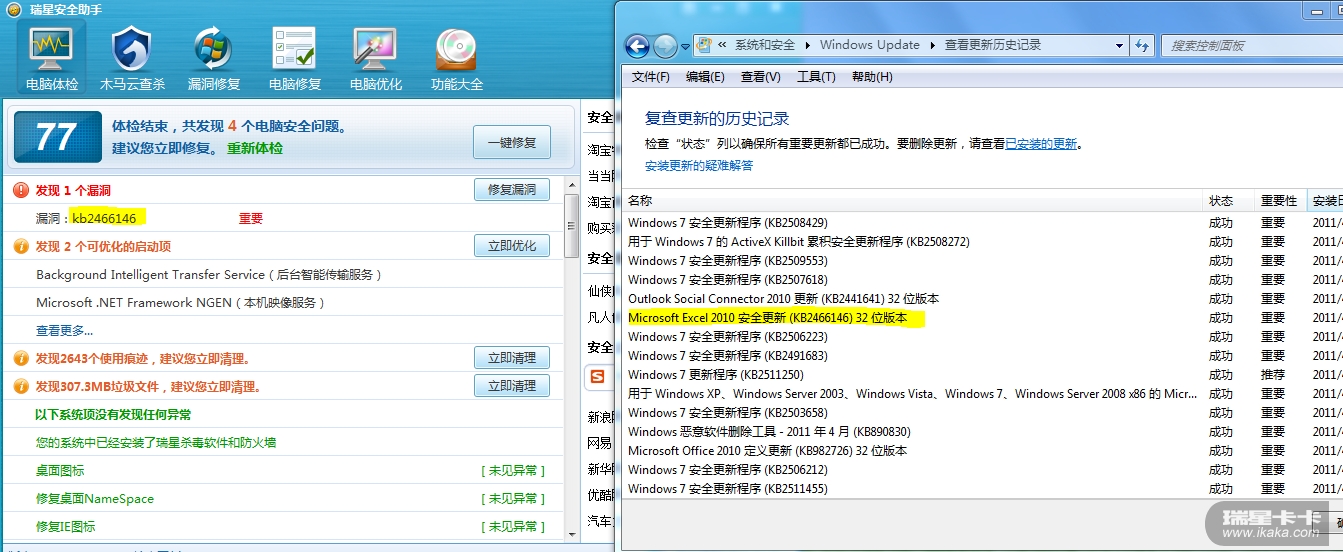Click the 立即优化 button

point(512,246)
